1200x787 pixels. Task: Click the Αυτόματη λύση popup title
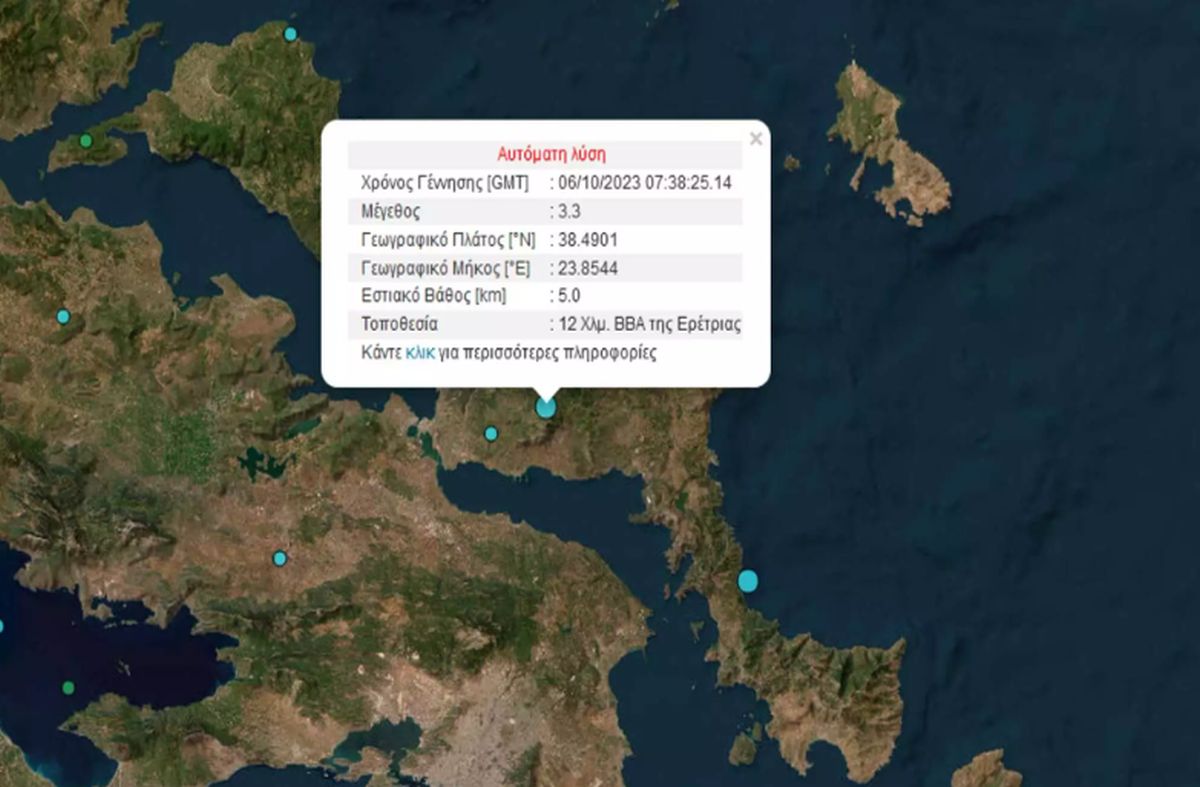click(x=551, y=152)
